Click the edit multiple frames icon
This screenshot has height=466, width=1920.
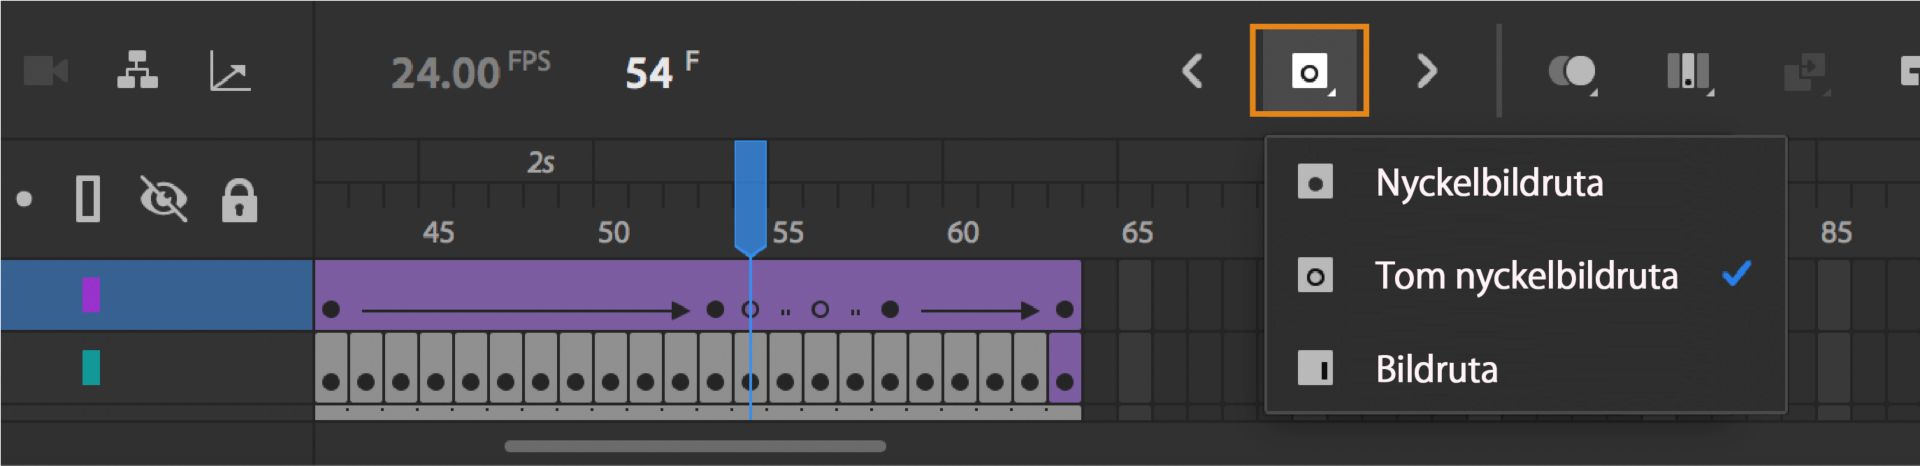point(1687,71)
